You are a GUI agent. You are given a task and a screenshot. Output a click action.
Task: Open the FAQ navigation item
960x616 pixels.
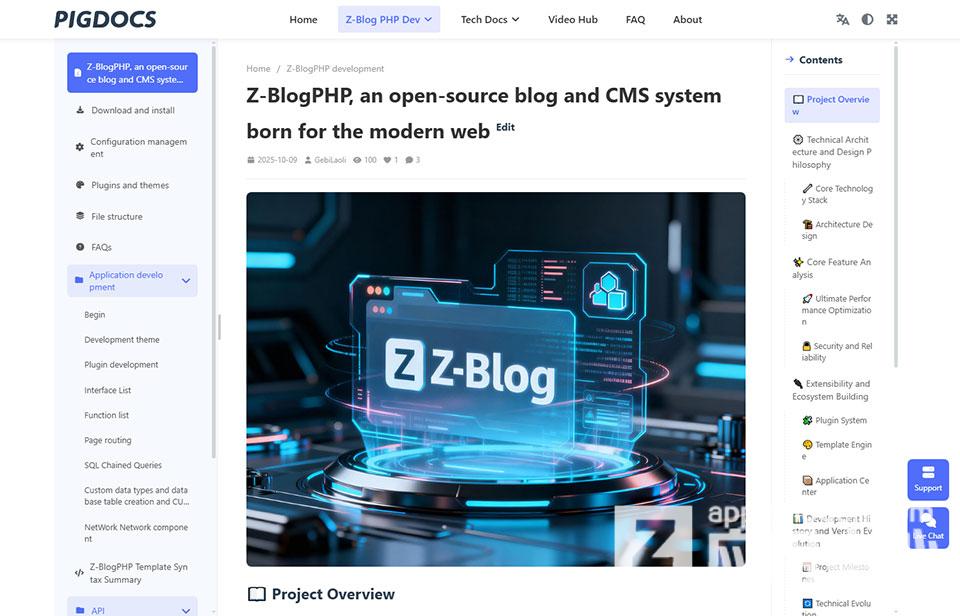coord(635,19)
